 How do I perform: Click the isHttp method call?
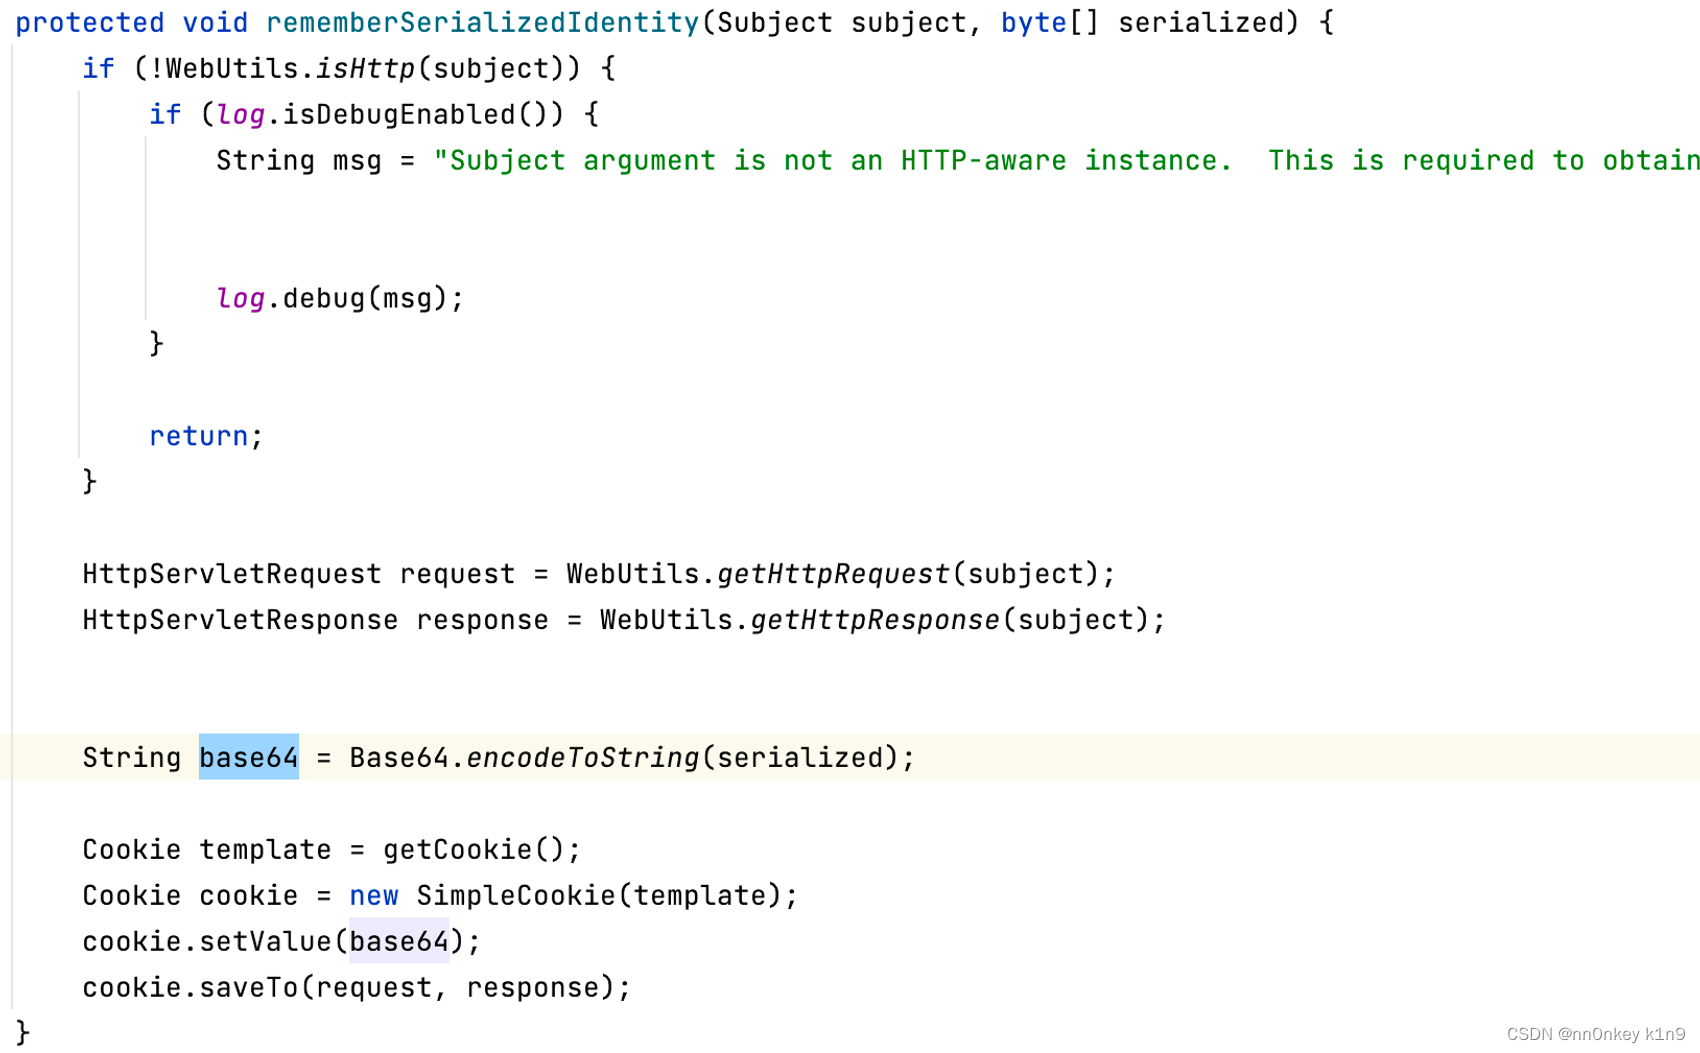(365, 68)
